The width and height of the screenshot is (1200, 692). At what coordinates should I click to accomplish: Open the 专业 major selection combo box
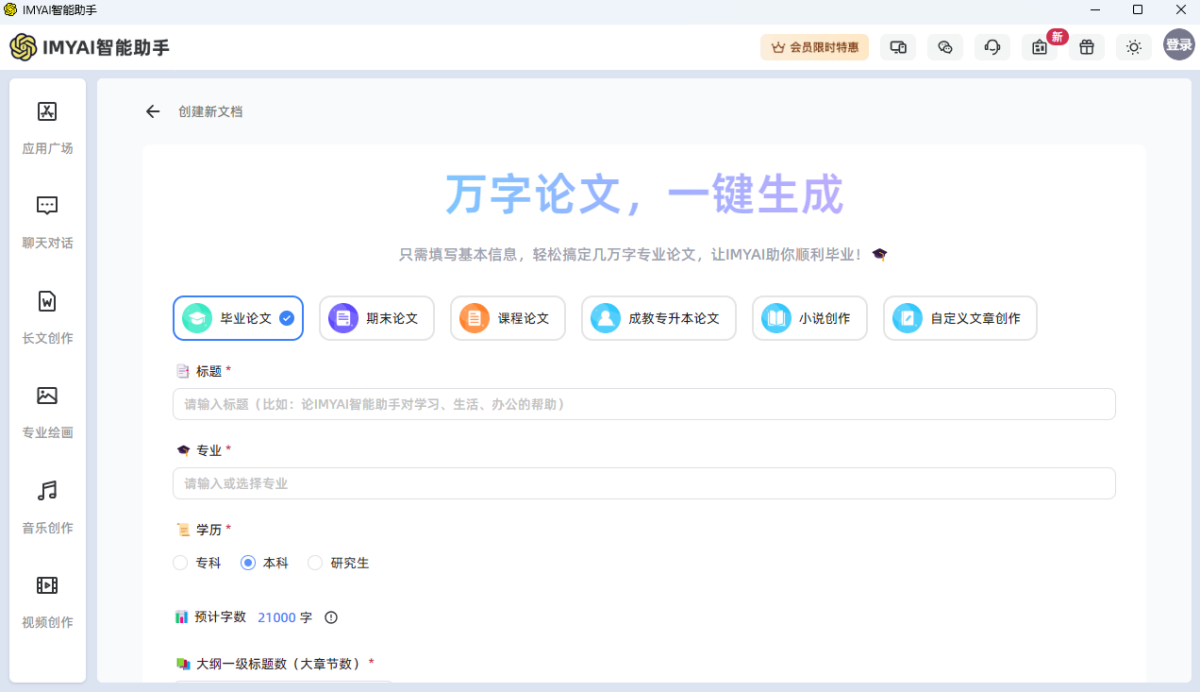tap(644, 483)
